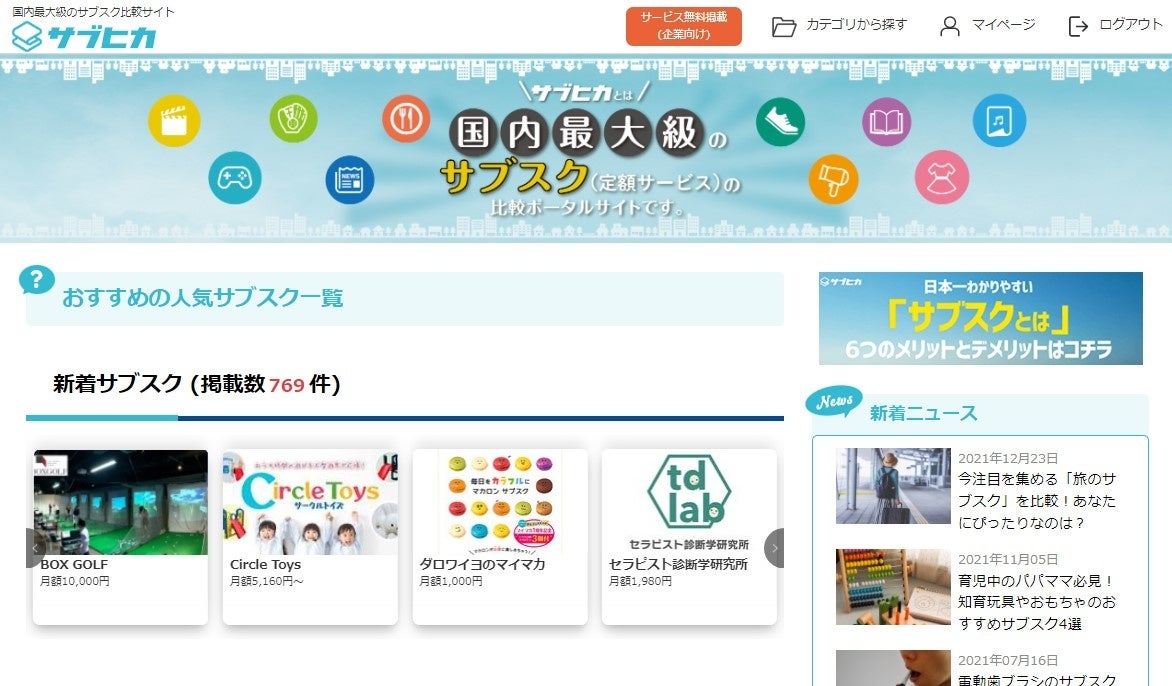Click the Circle Toys title text

click(x=265, y=564)
